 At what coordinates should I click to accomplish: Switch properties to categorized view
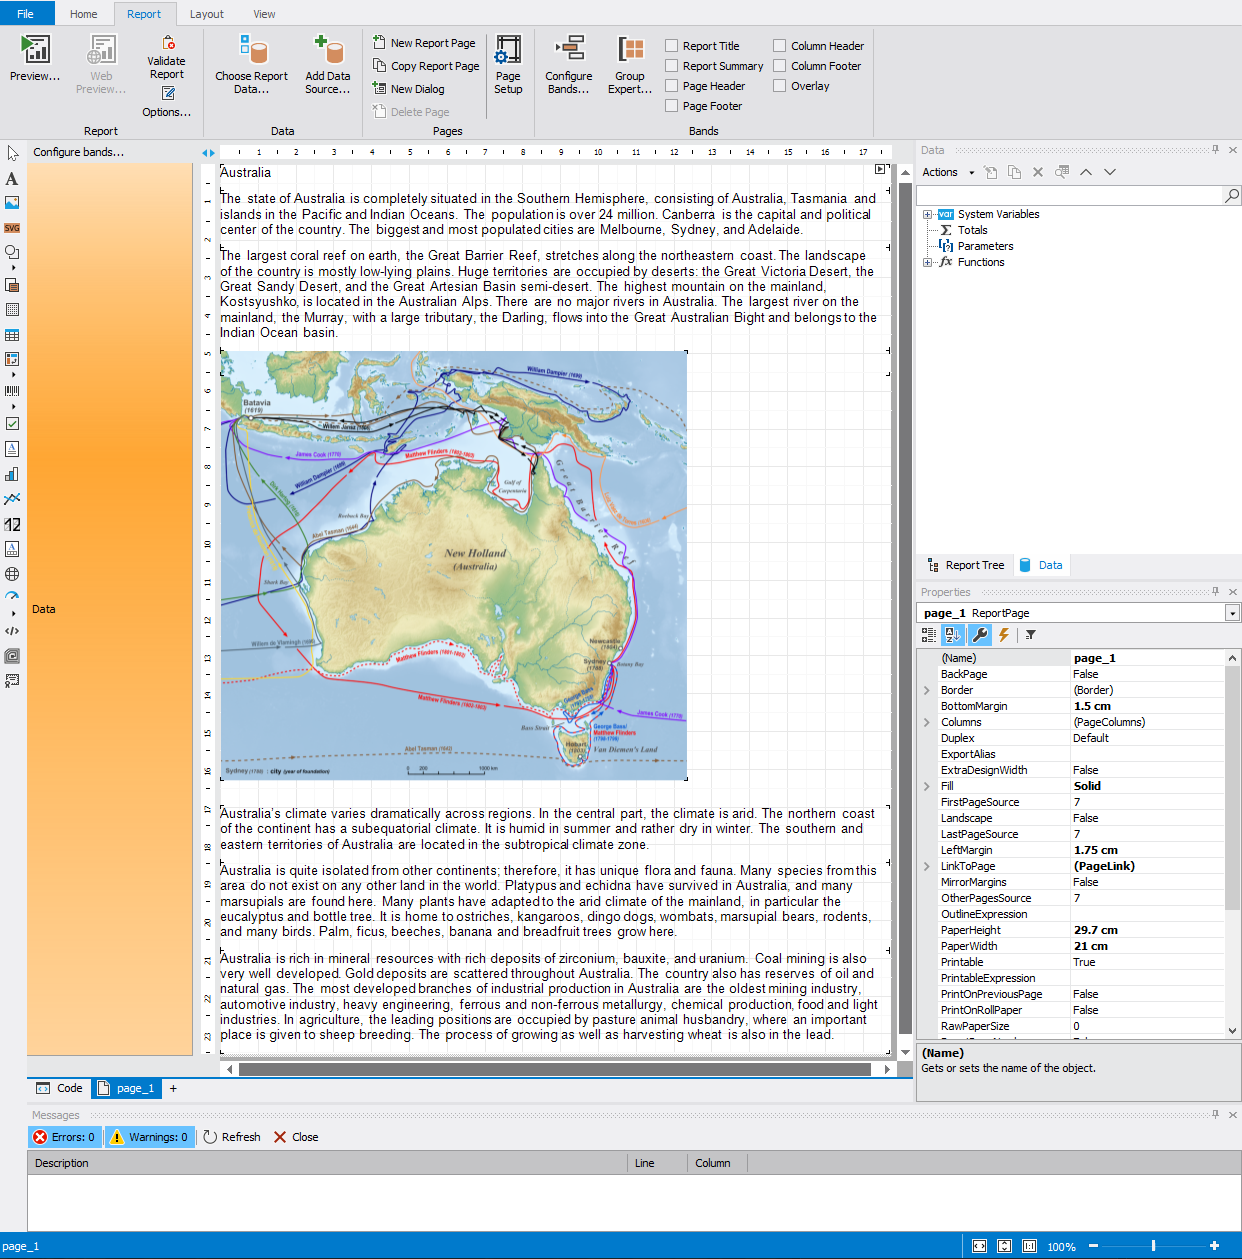click(x=929, y=635)
